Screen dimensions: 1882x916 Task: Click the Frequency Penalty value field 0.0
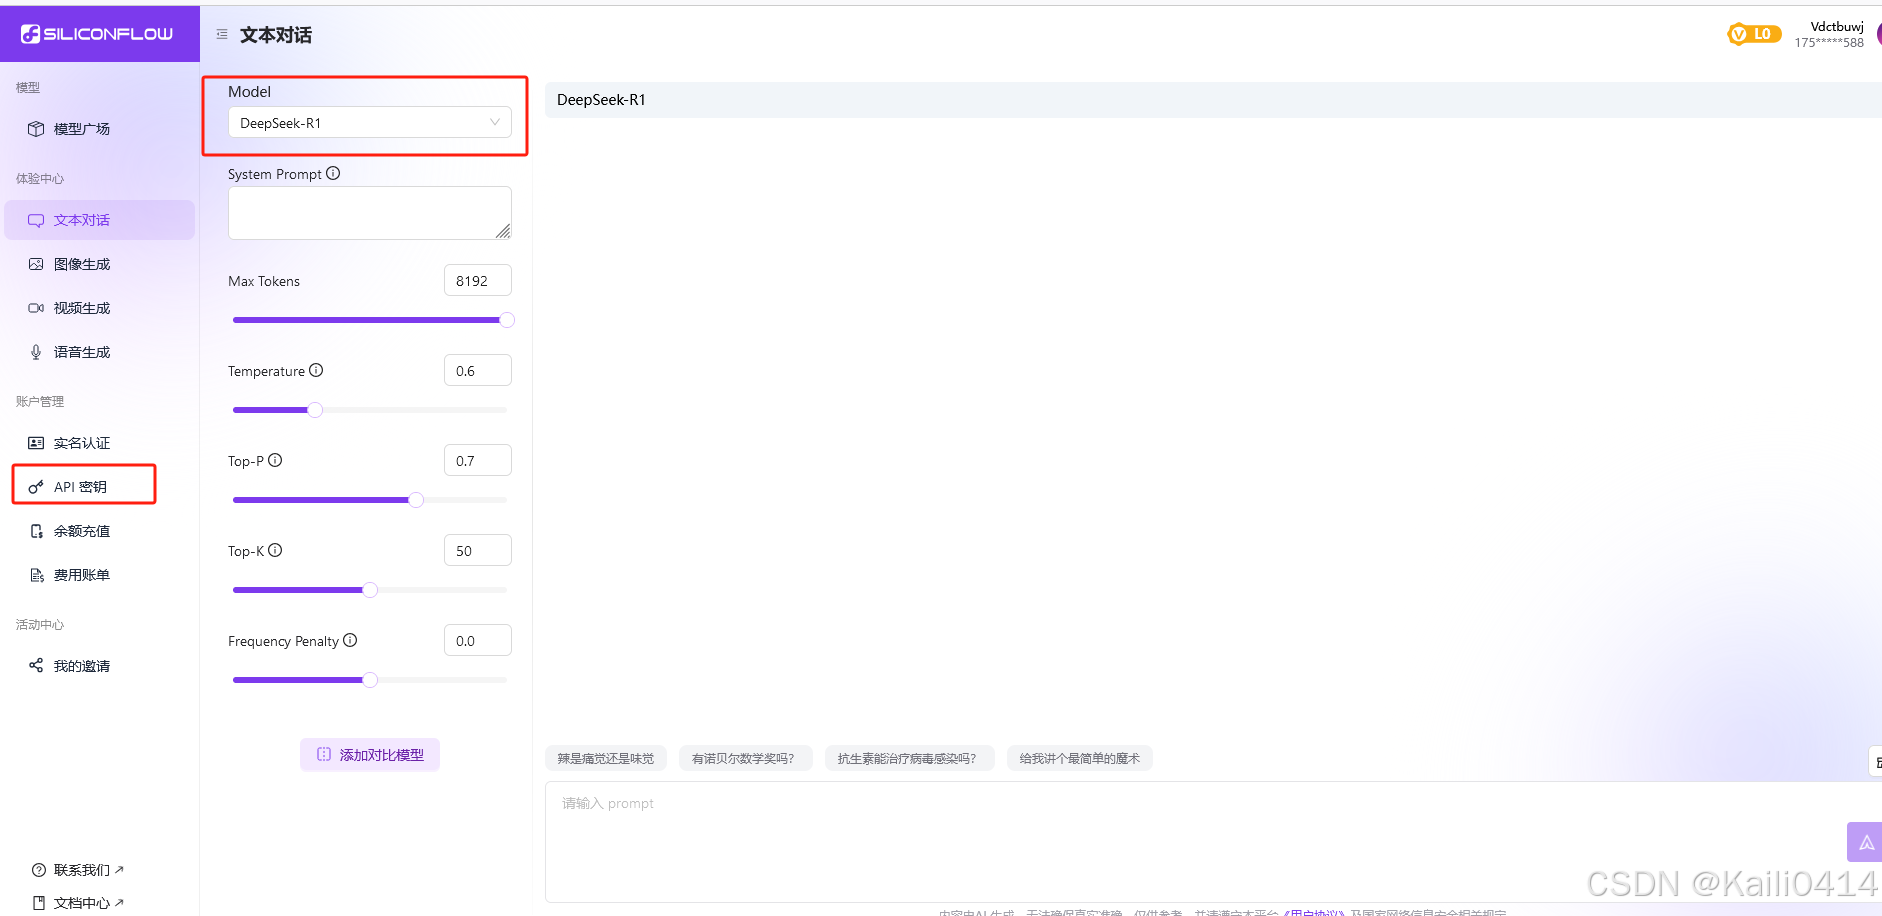point(478,640)
